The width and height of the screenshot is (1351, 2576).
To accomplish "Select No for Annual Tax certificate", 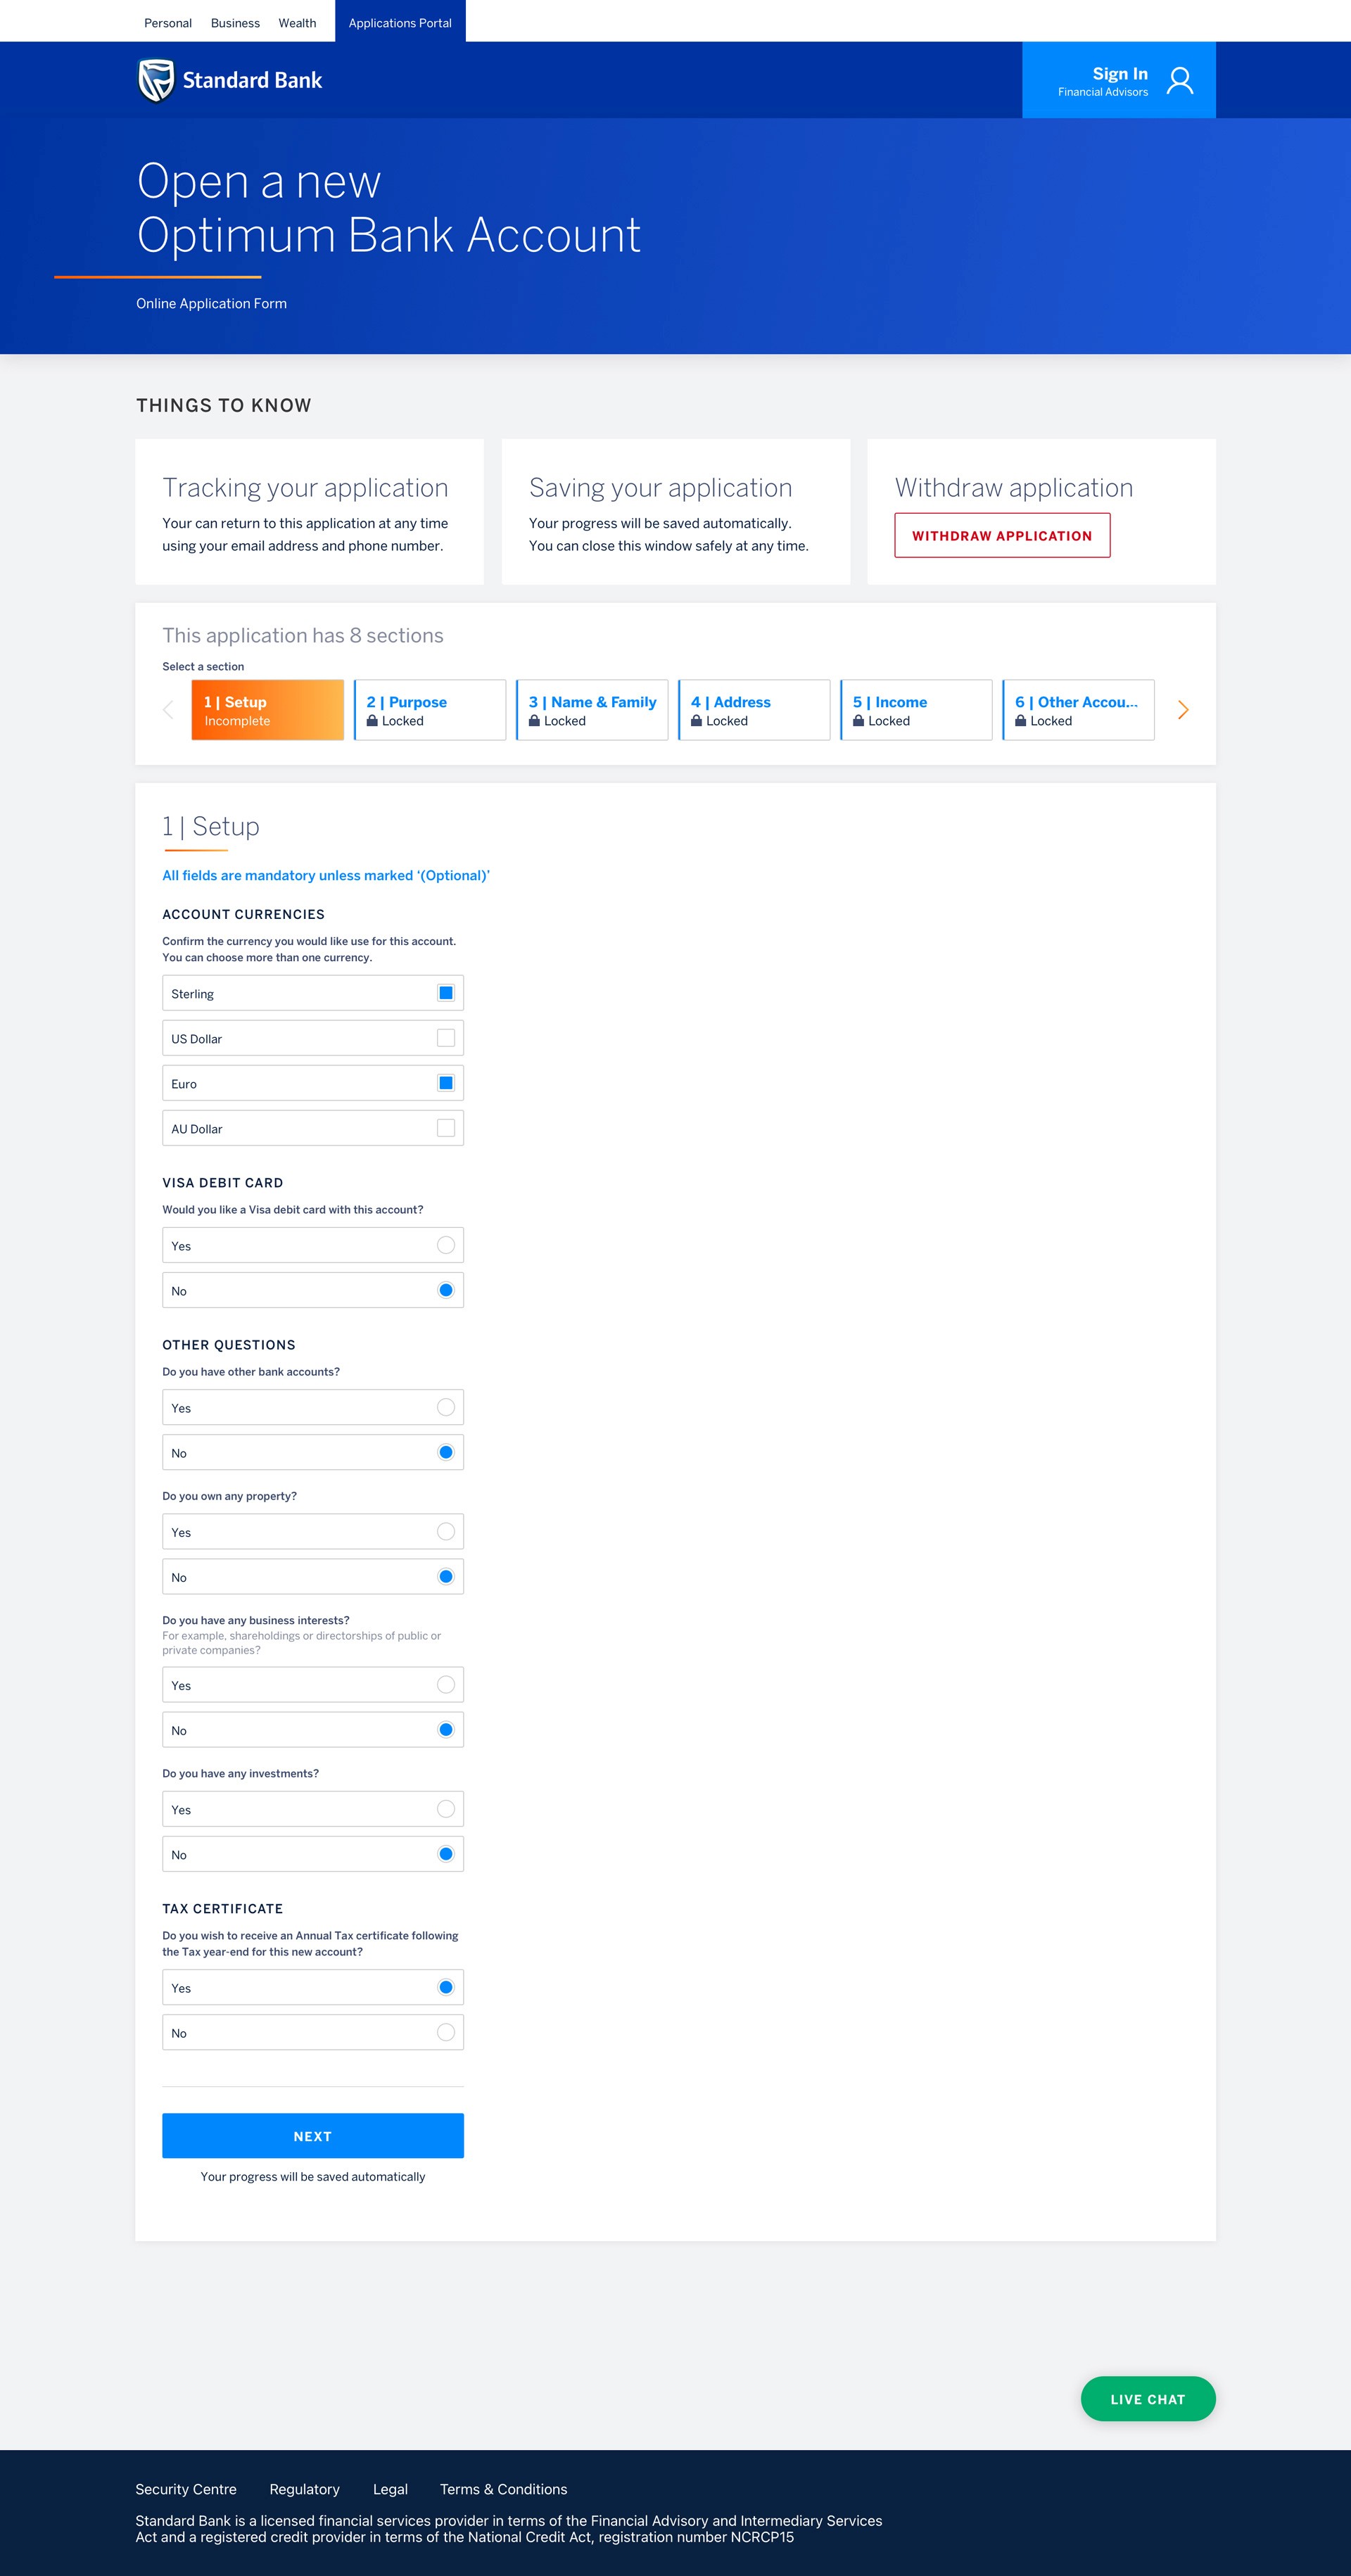I will (446, 2032).
